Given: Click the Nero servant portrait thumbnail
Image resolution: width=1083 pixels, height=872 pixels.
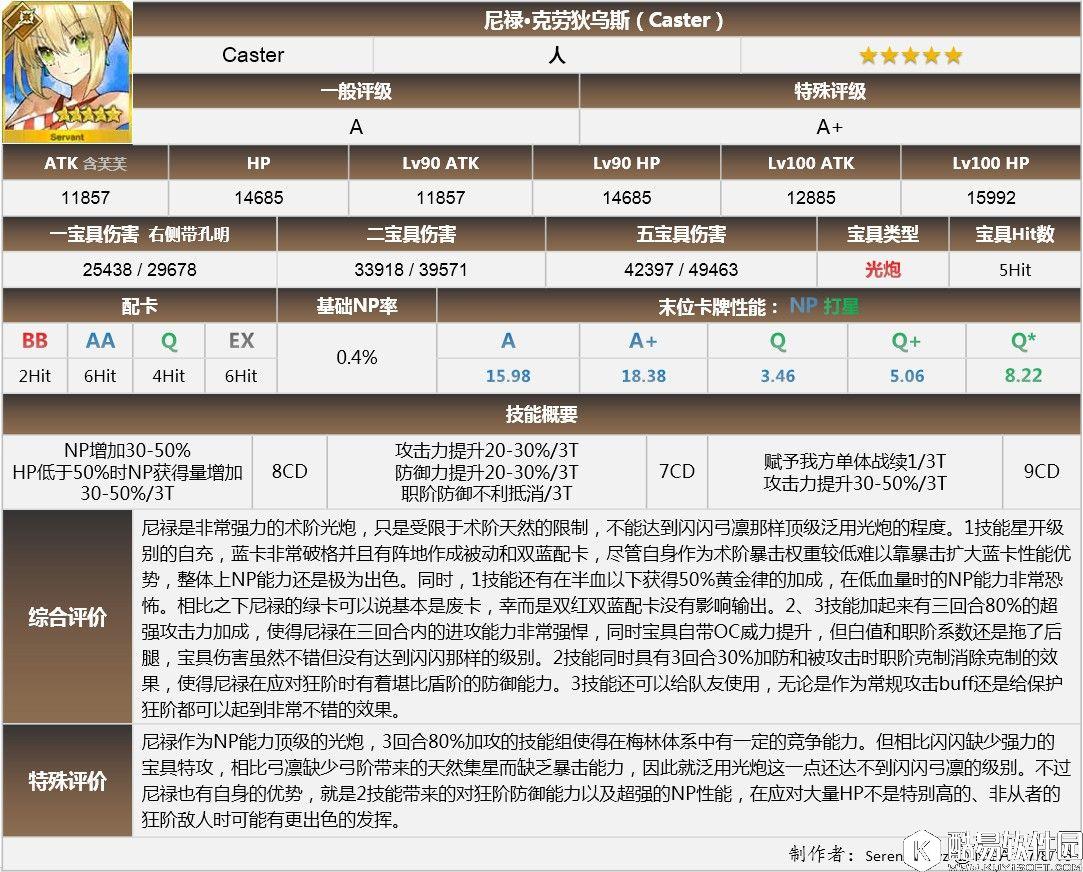Looking at the screenshot, I should 67,72.
